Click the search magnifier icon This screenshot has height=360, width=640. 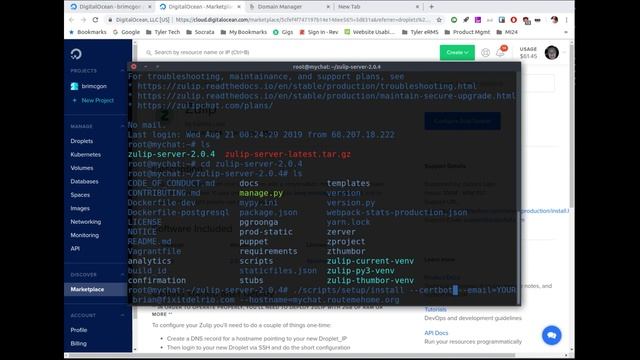pos(149,52)
